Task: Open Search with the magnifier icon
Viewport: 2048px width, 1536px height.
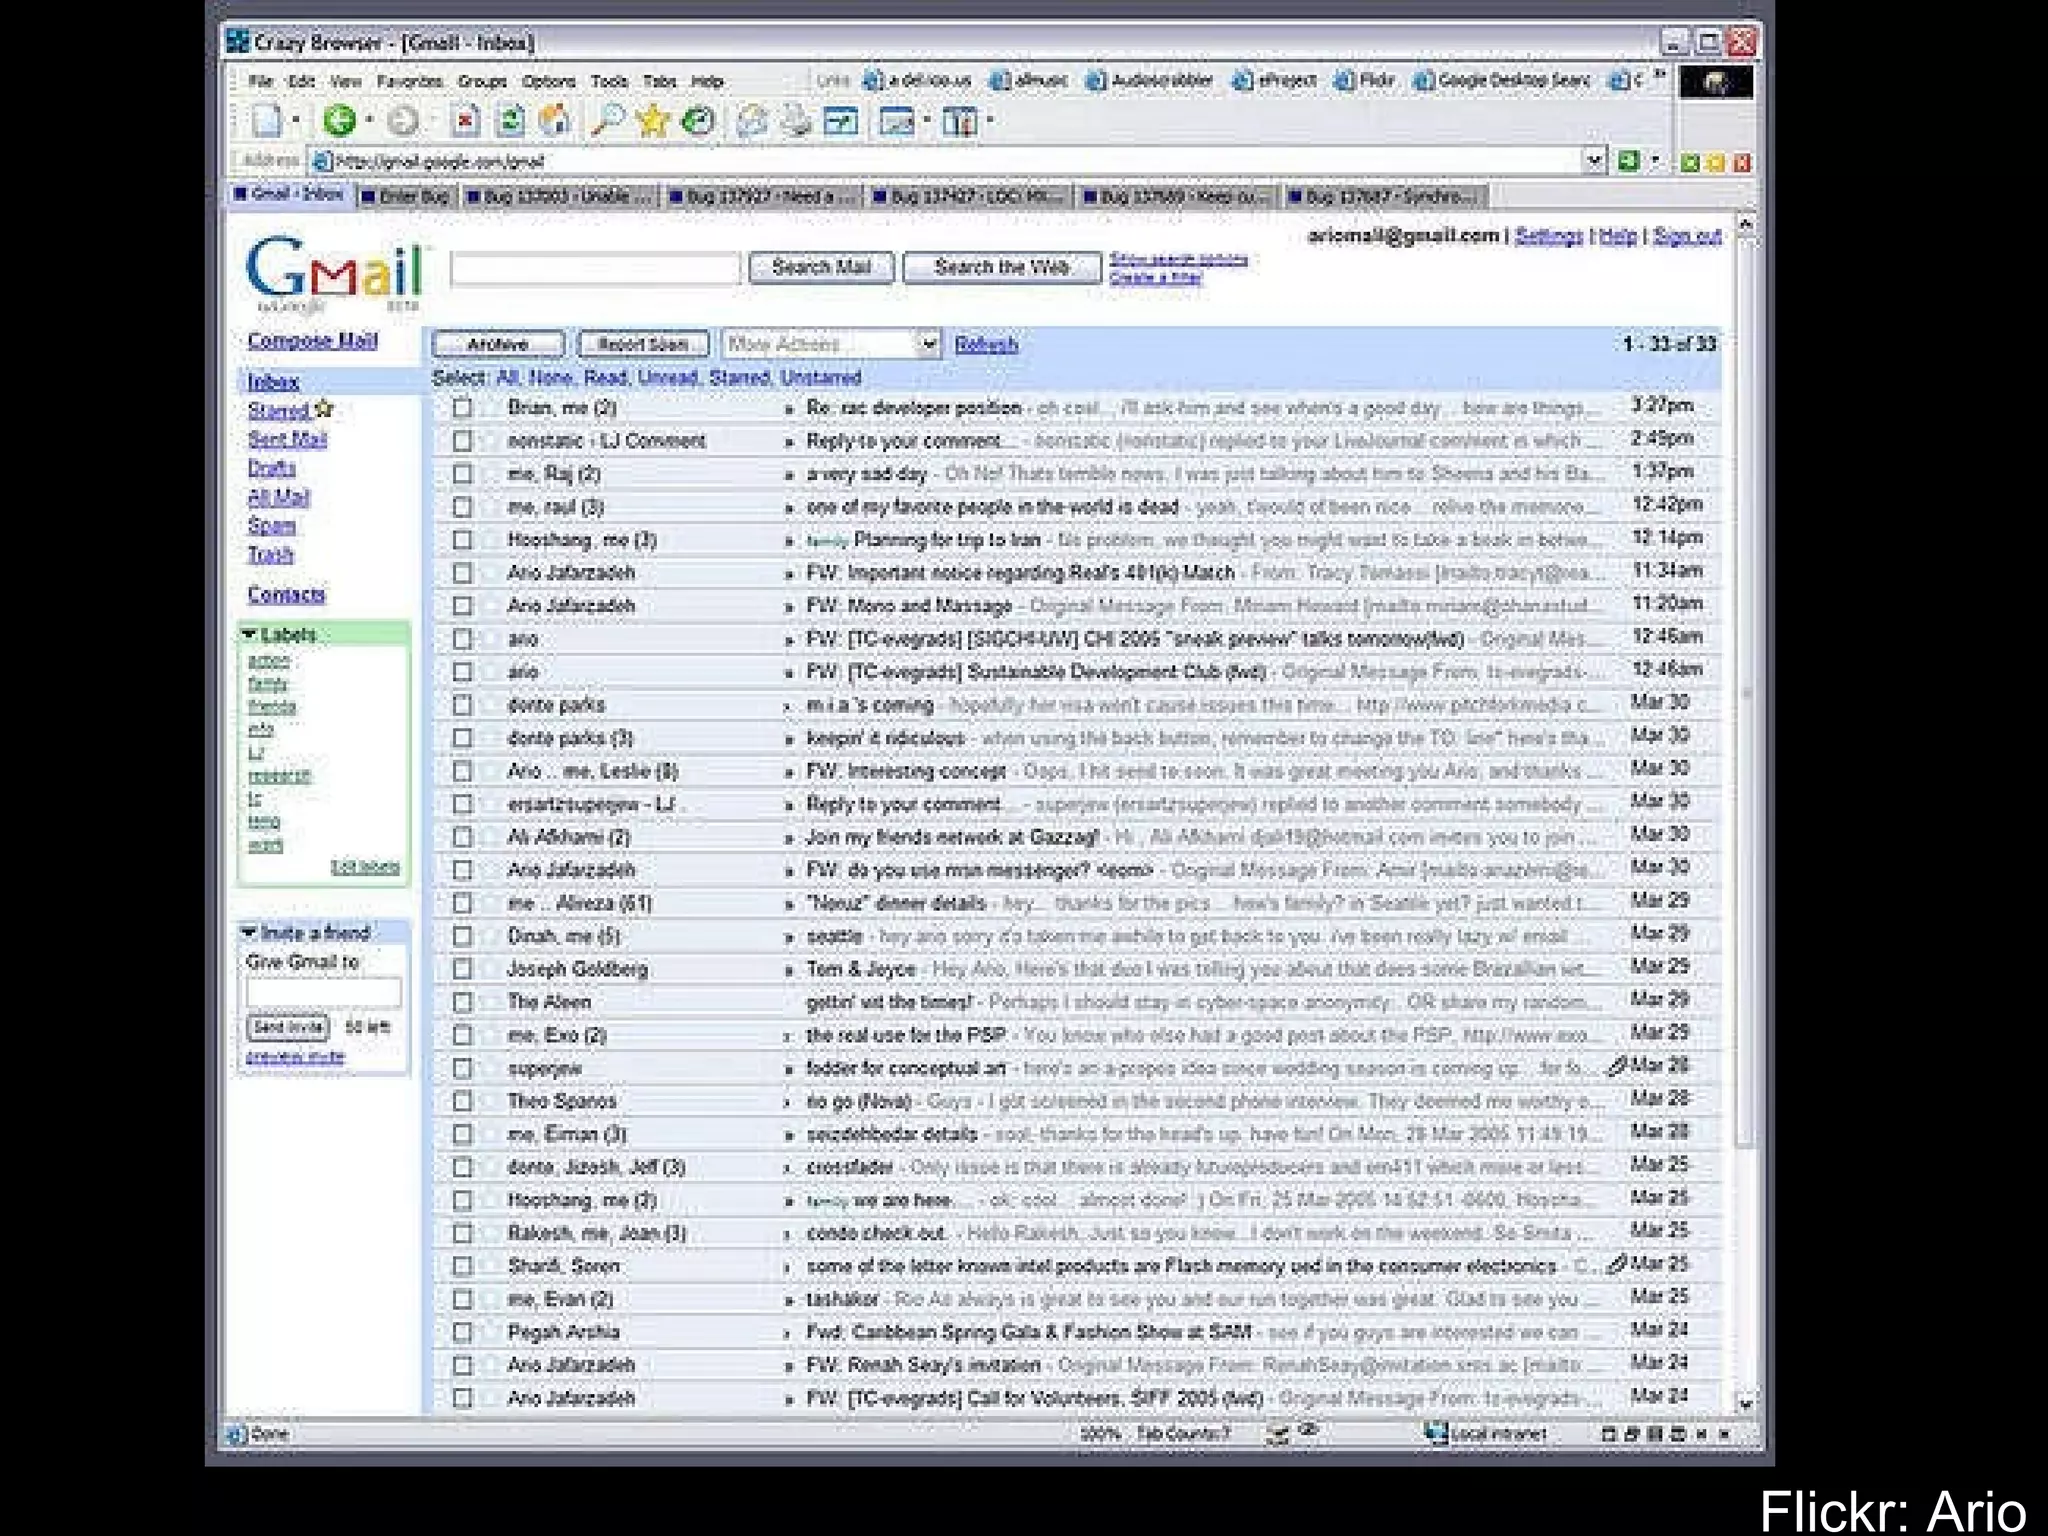Action: pos(607,121)
